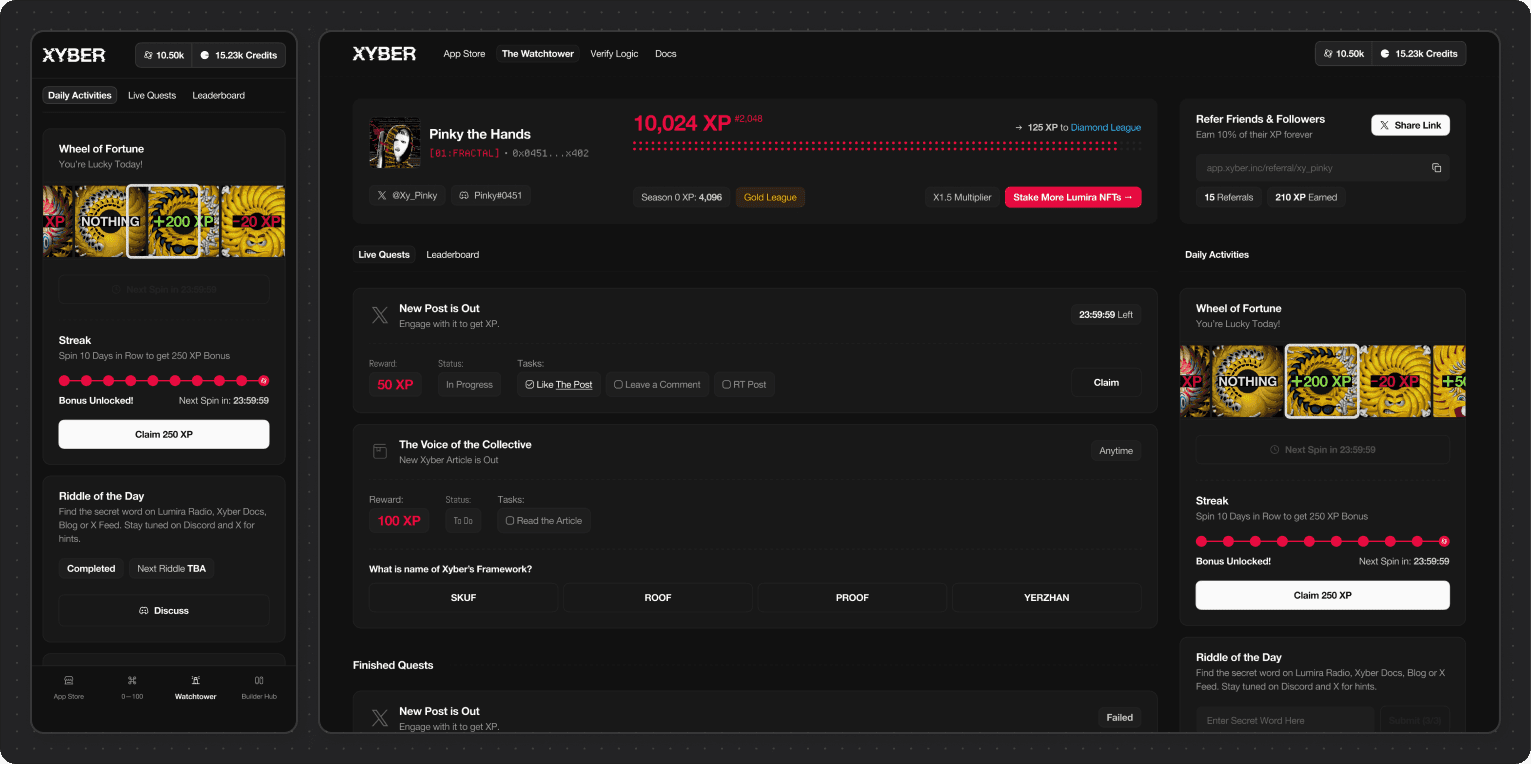Click the credits coin icon in mobile header
The height and width of the screenshot is (764, 1531).
205,55
